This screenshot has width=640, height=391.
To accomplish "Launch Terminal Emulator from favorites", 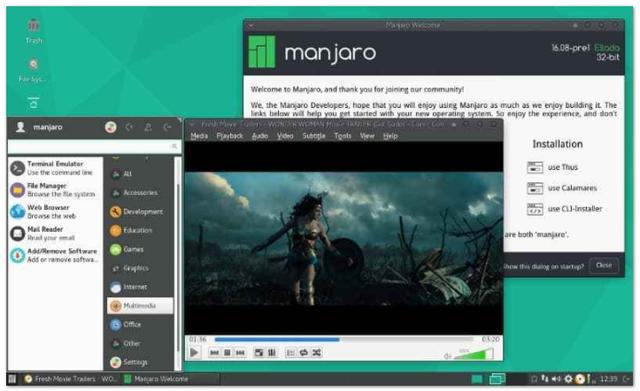I will (54, 168).
